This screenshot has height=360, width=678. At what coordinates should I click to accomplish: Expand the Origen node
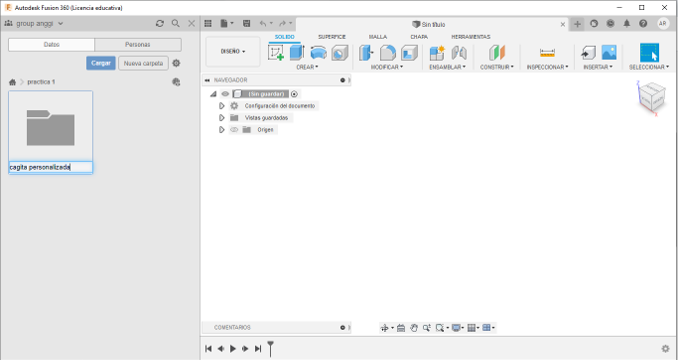tap(221, 130)
